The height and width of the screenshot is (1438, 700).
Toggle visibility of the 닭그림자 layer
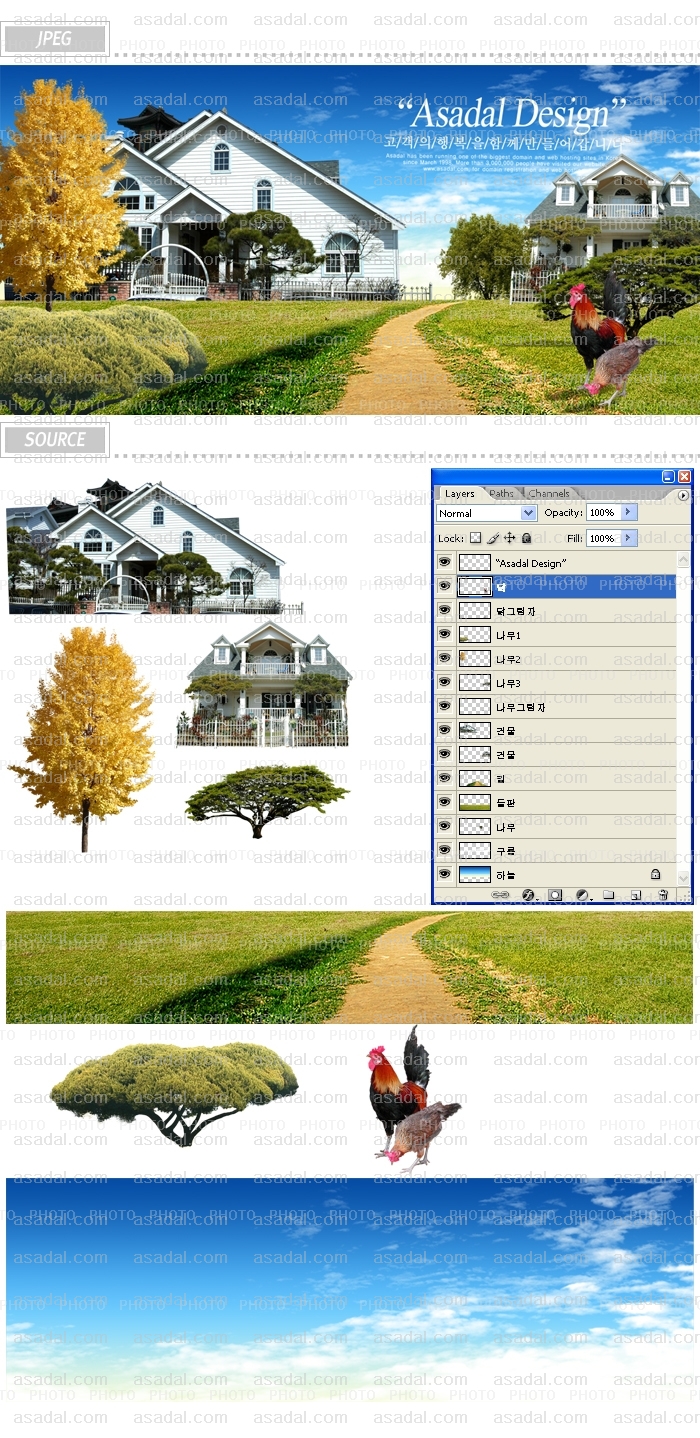pyautogui.click(x=445, y=610)
